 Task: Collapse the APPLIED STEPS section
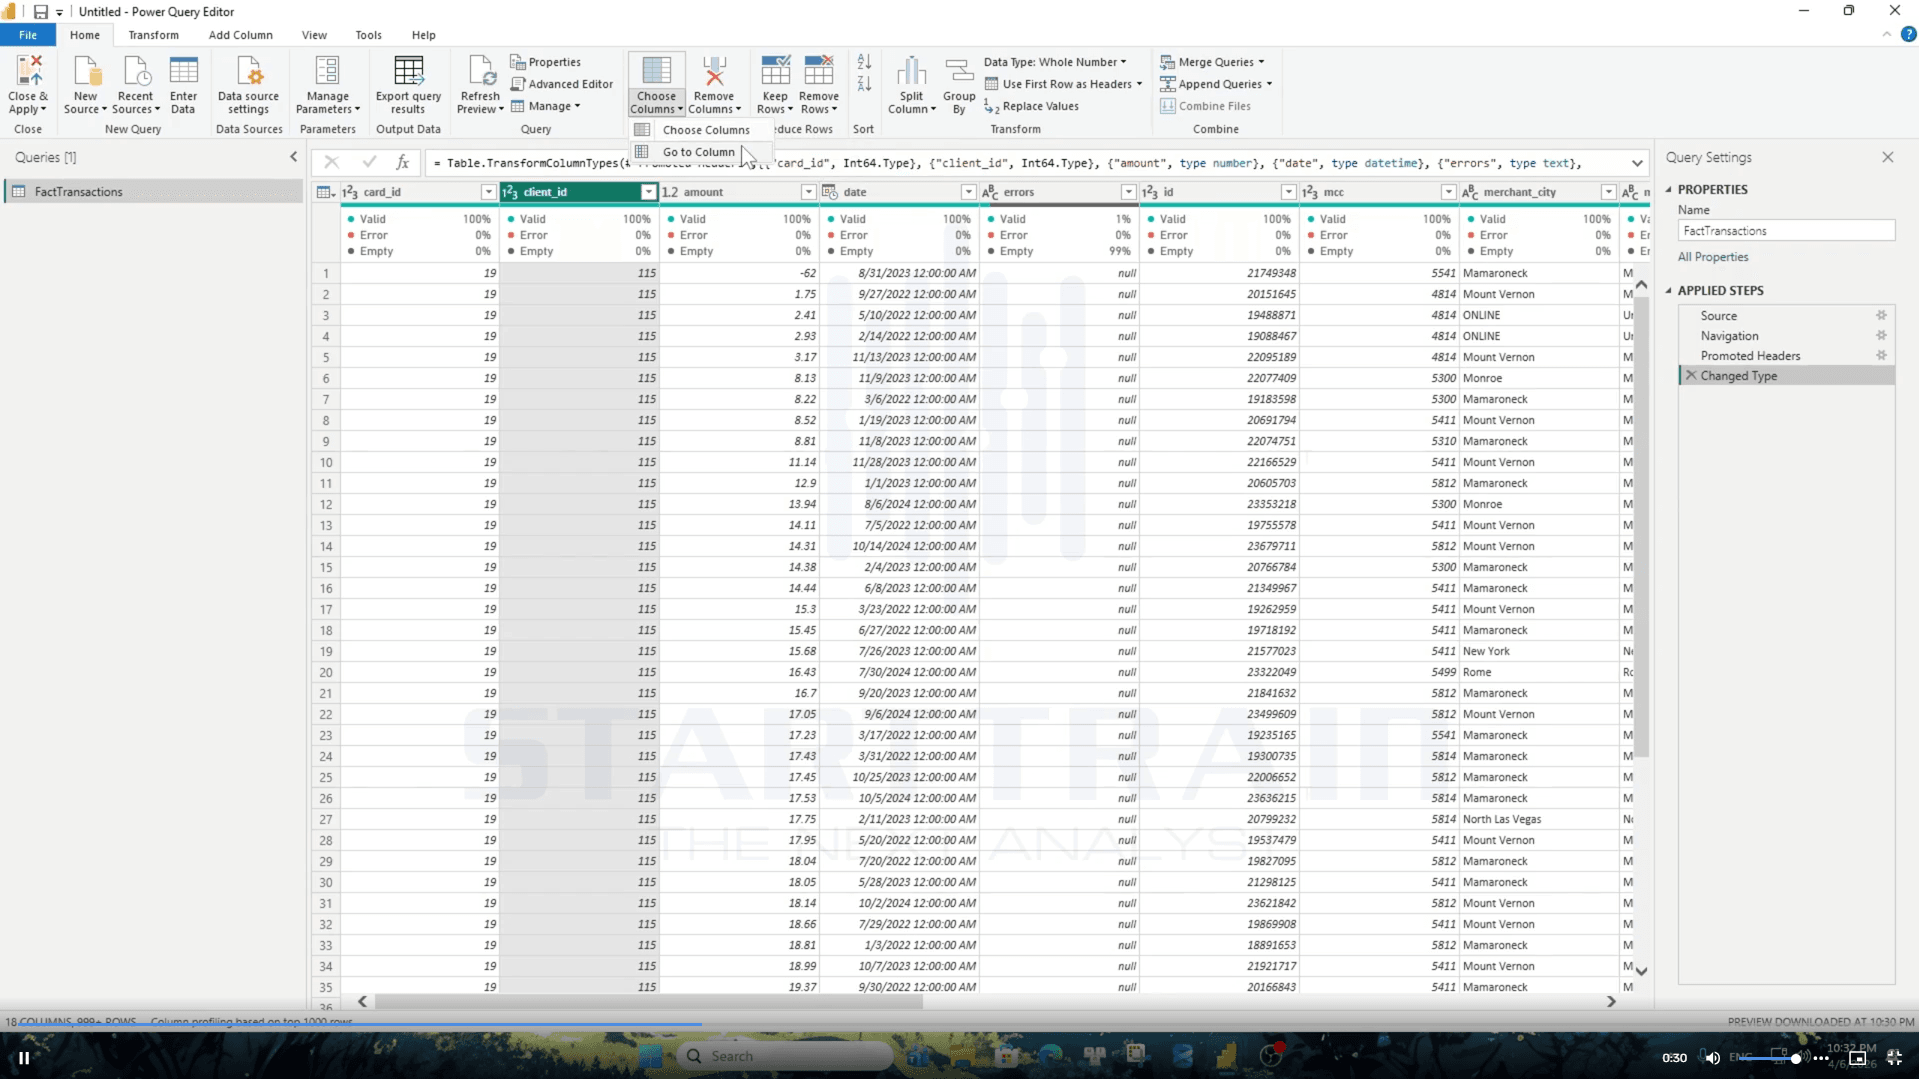point(1668,291)
